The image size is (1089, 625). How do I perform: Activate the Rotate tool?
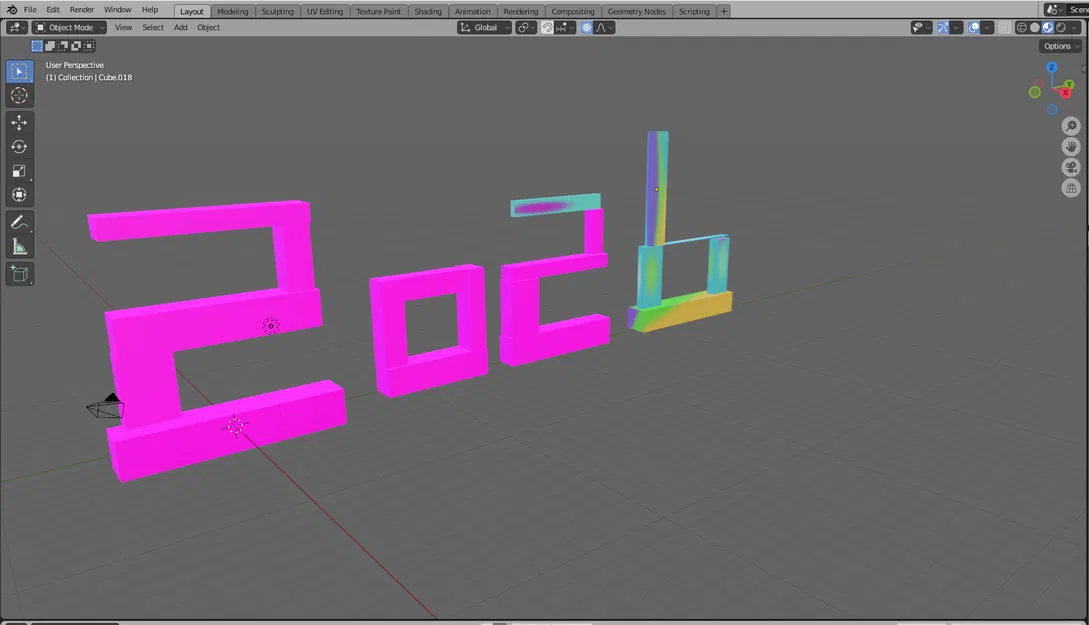click(x=19, y=147)
